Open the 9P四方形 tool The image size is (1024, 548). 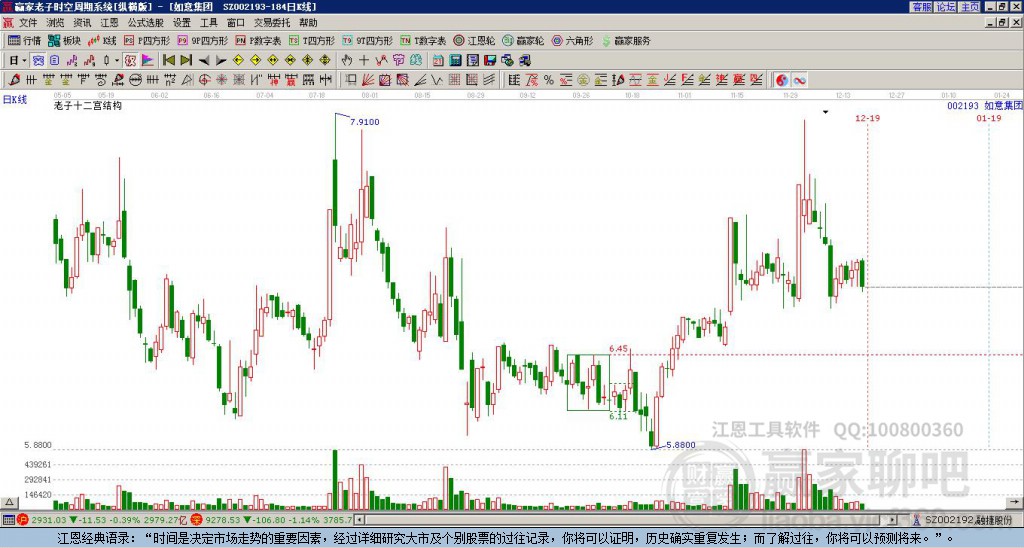coord(203,40)
